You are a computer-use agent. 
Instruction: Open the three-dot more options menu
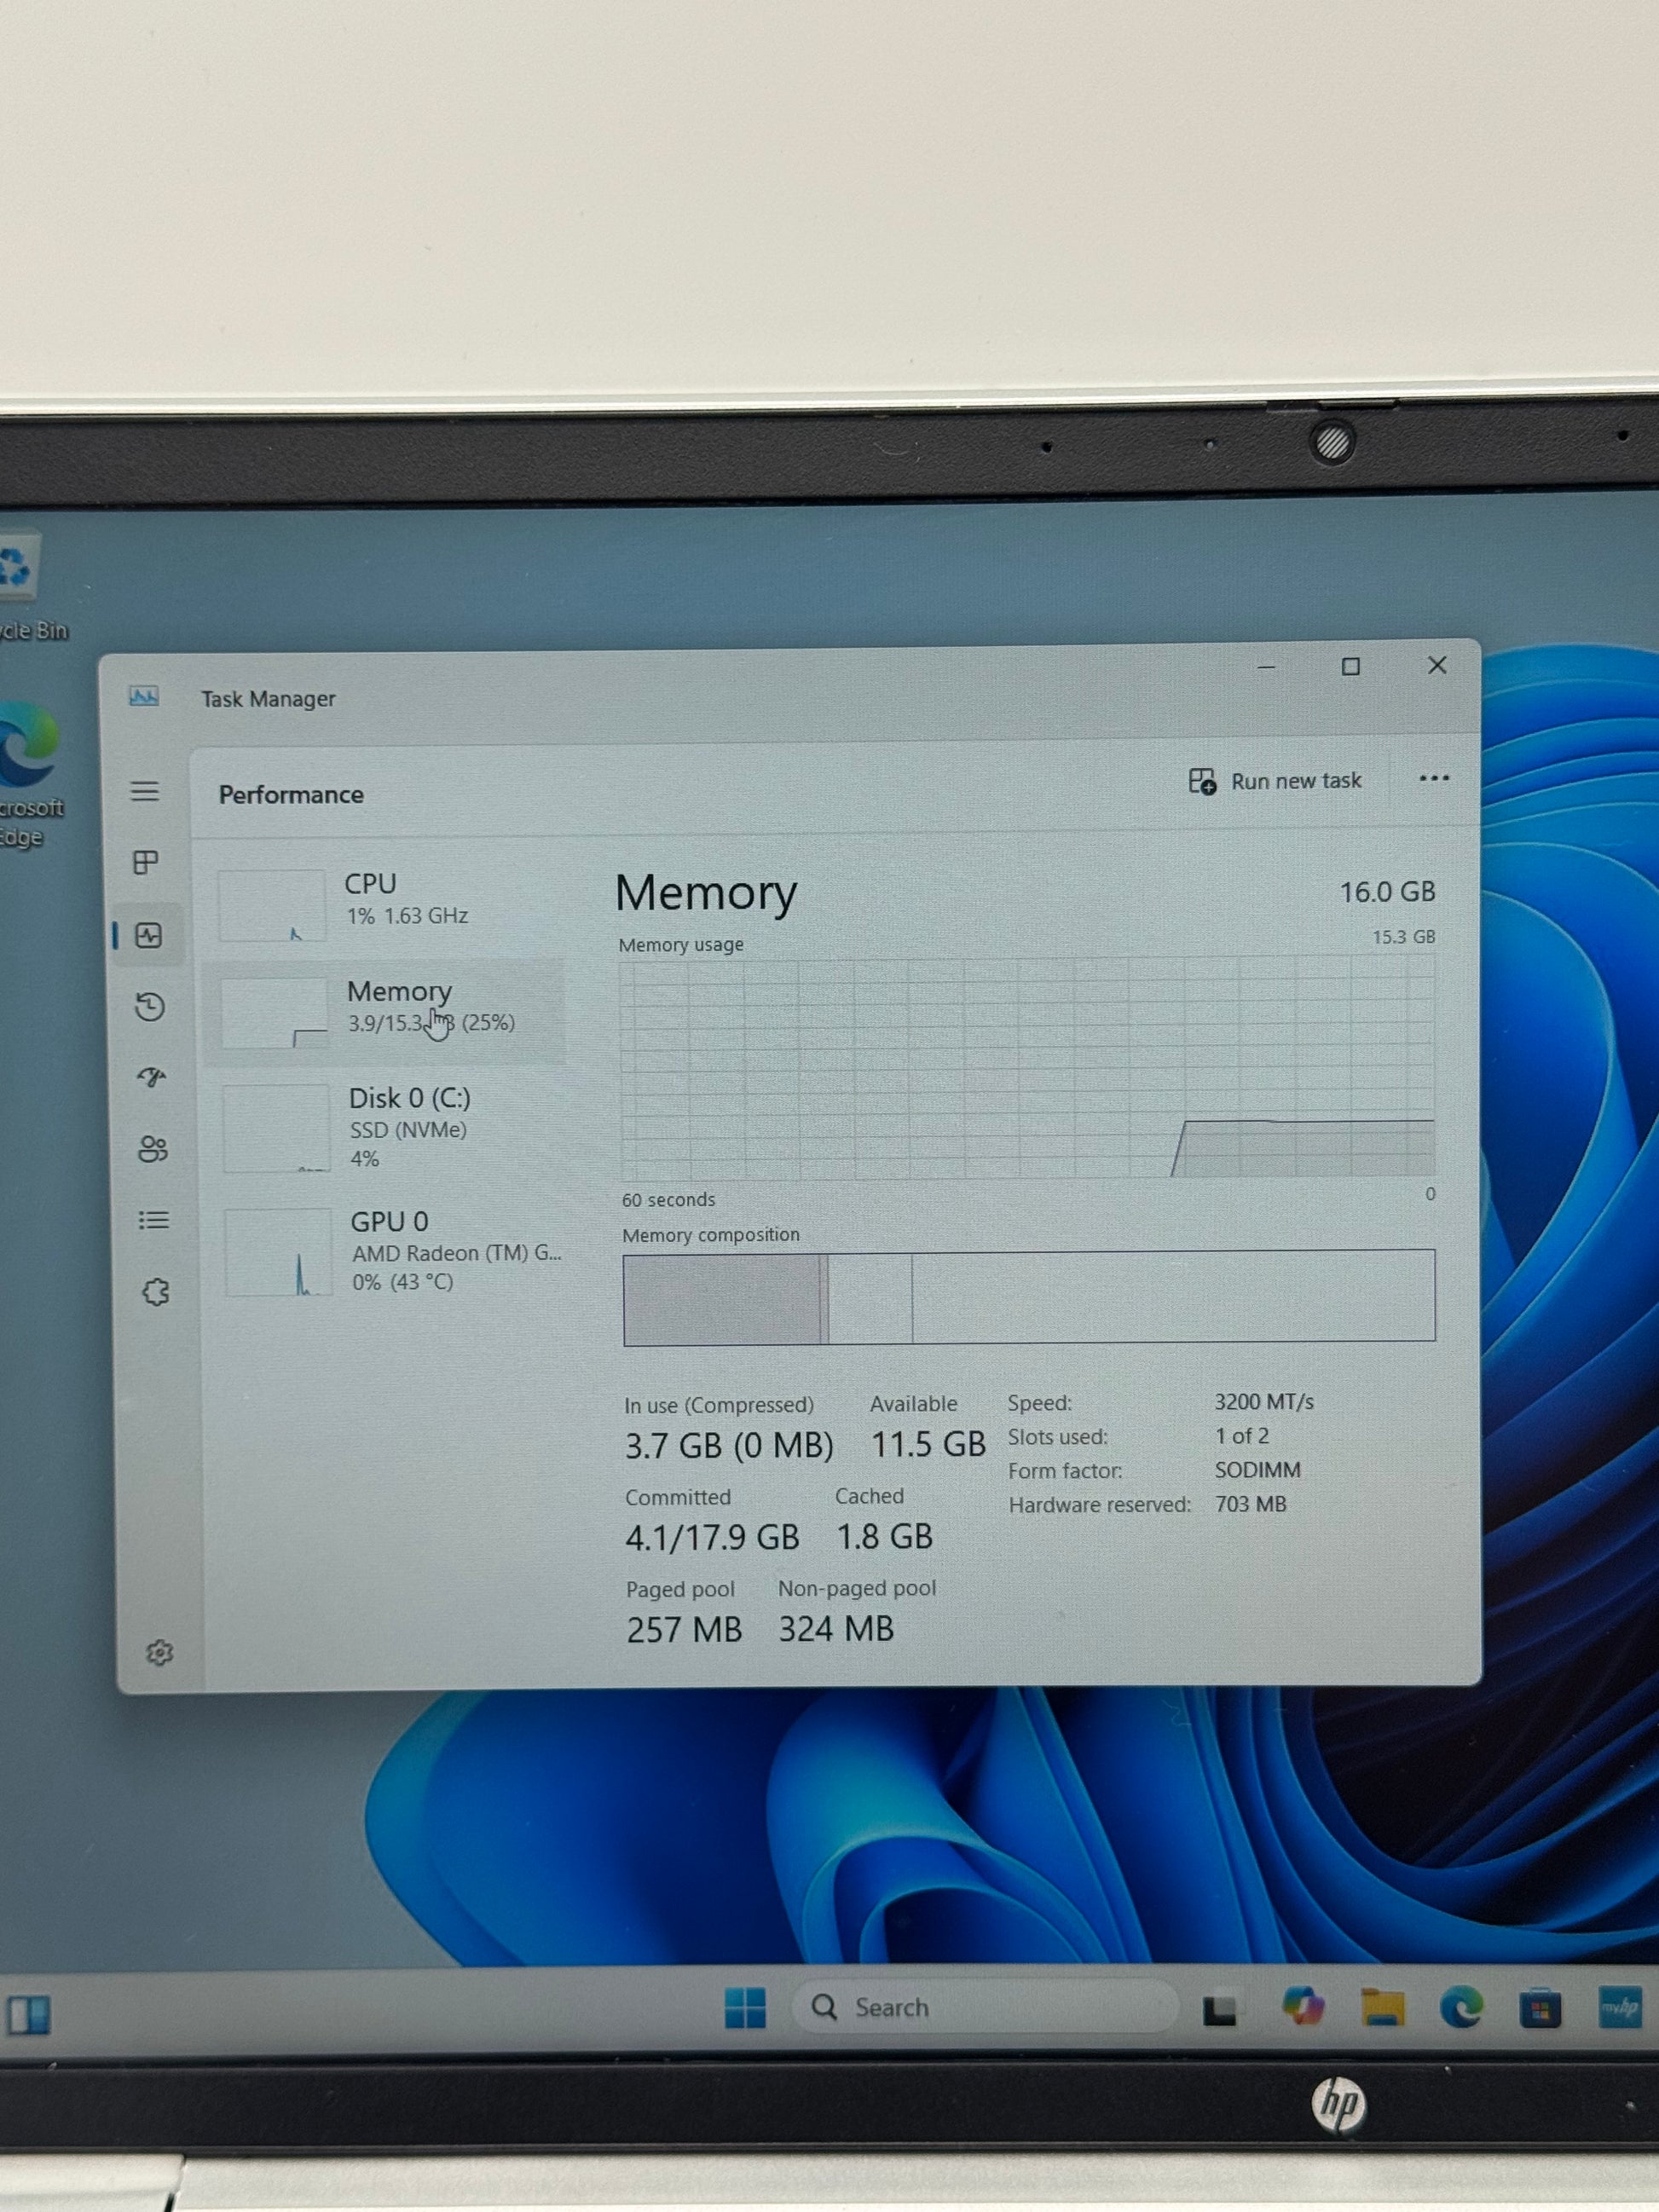pos(1433,778)
